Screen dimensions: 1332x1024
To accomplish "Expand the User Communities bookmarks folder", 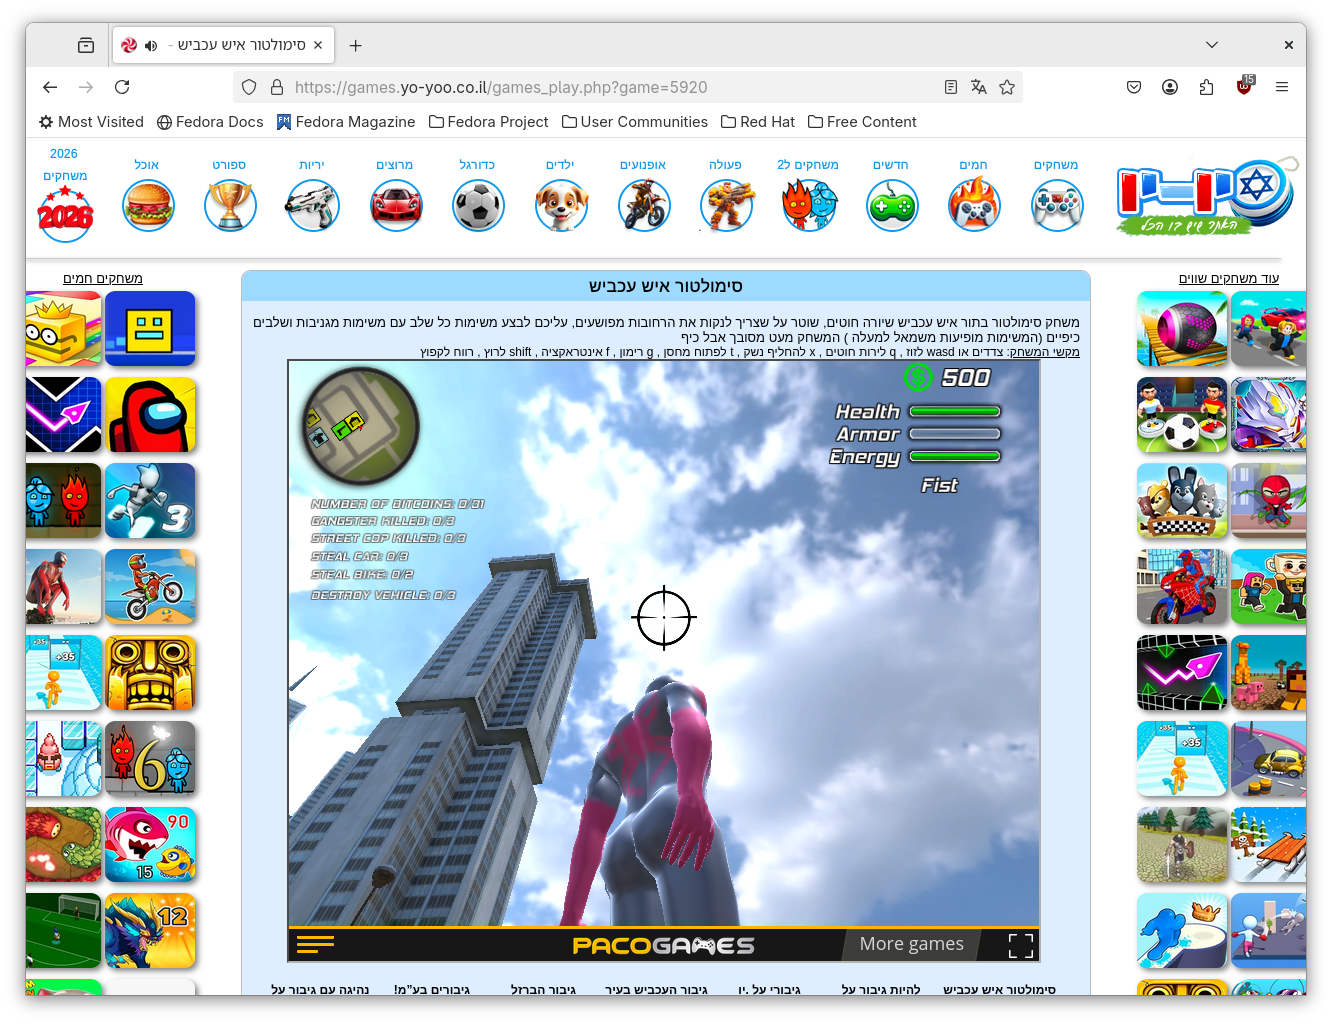I will tap(635, 122).
